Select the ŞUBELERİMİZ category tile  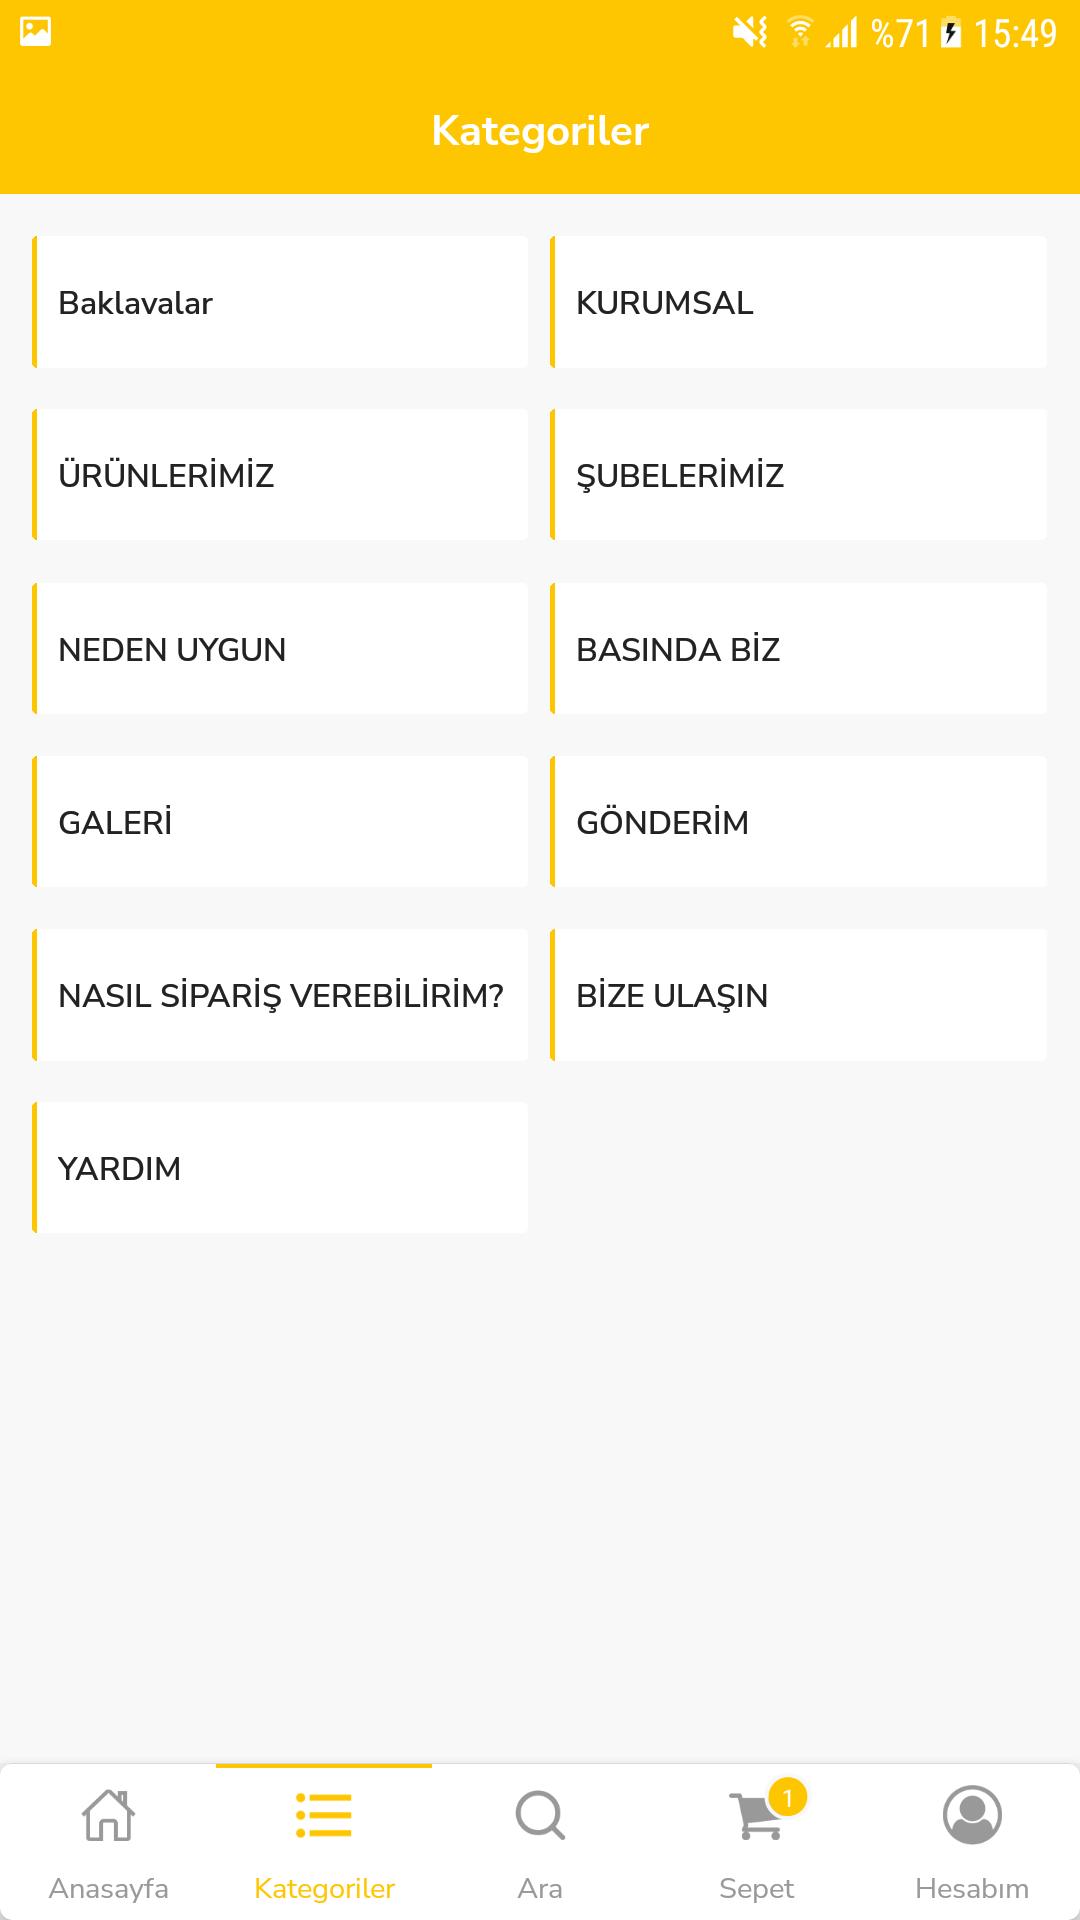[798, 475]
